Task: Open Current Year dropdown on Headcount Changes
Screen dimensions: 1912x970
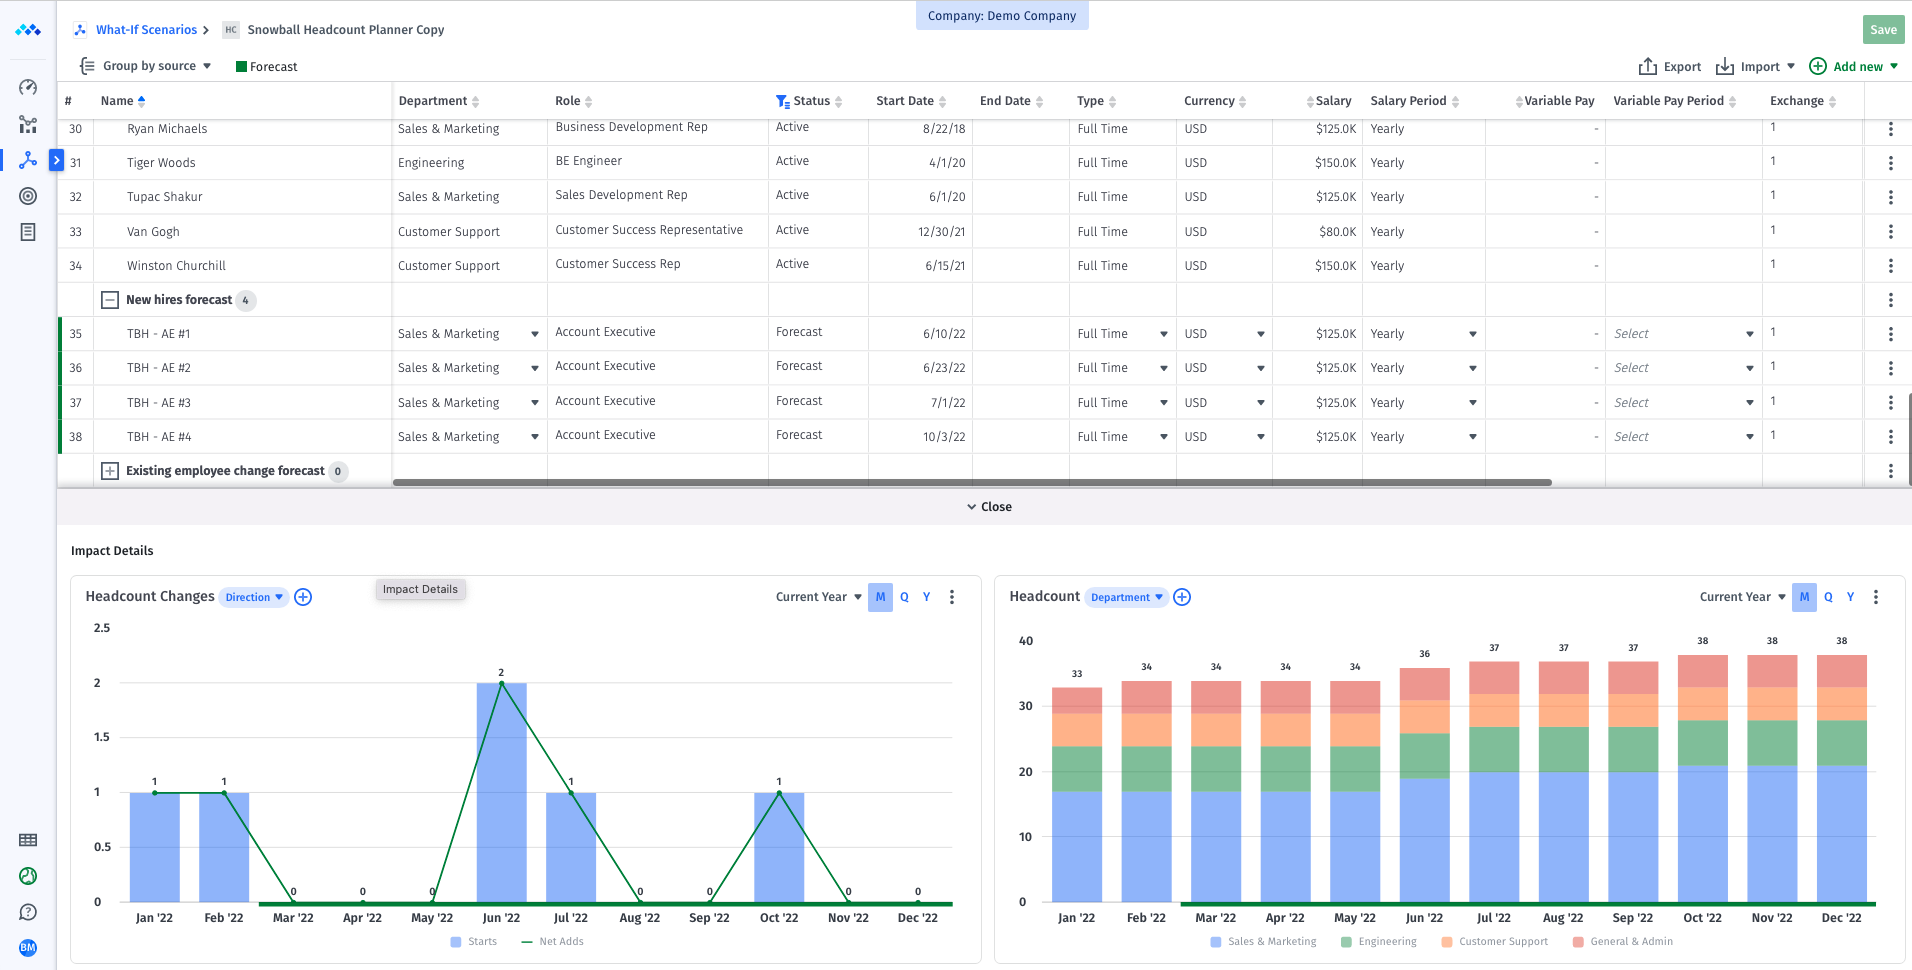Action: coord(819,597)
